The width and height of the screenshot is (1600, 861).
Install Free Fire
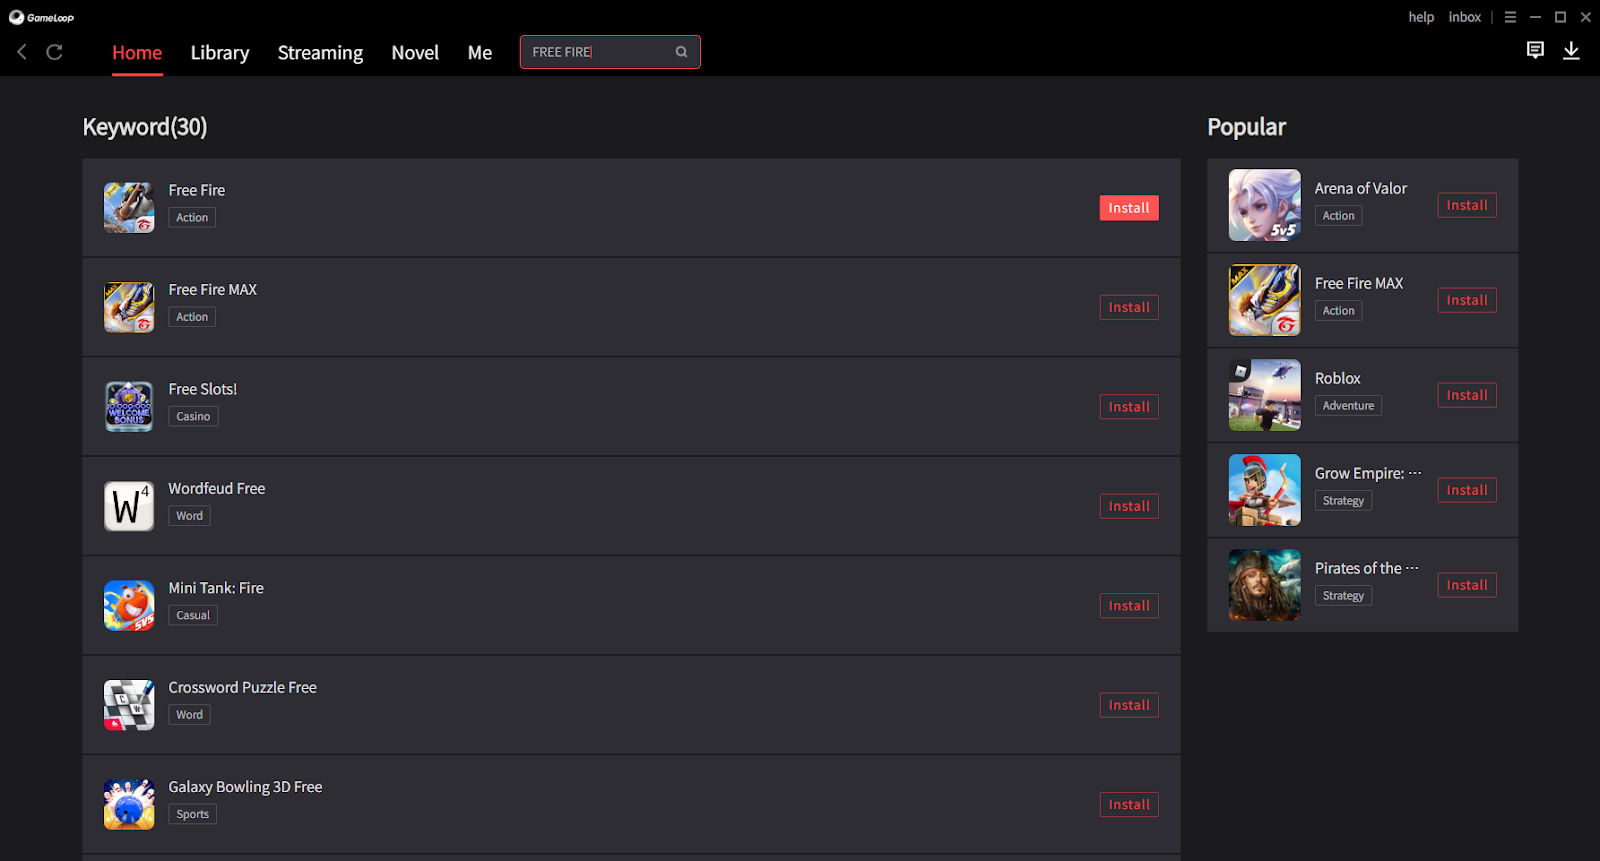pos(1129,208)
